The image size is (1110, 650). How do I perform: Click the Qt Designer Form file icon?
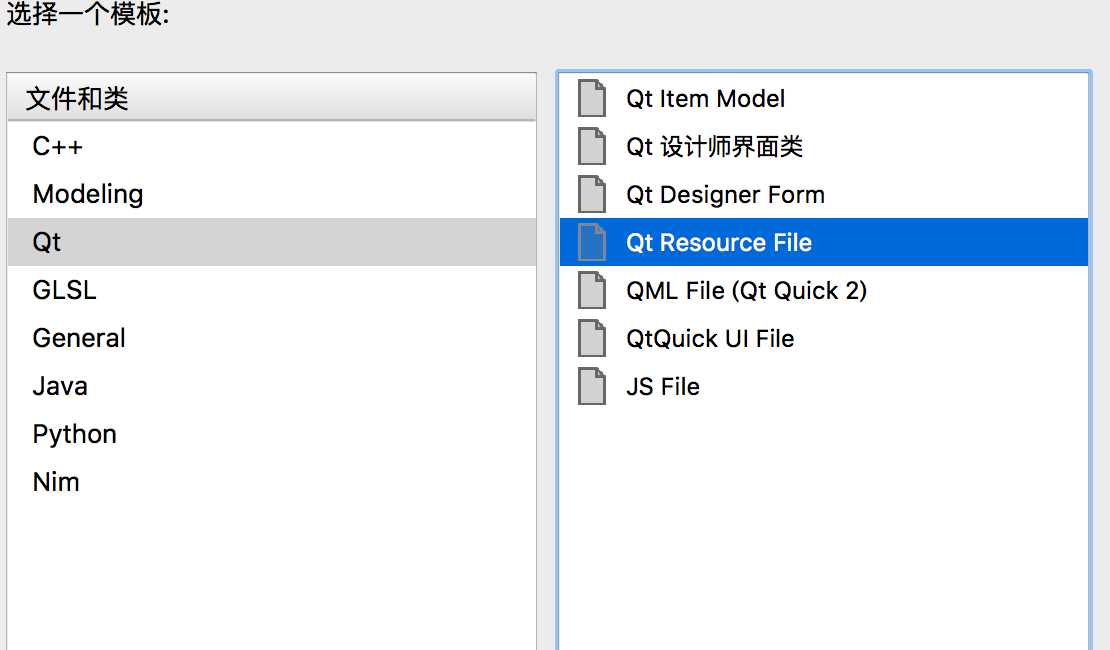592,195
